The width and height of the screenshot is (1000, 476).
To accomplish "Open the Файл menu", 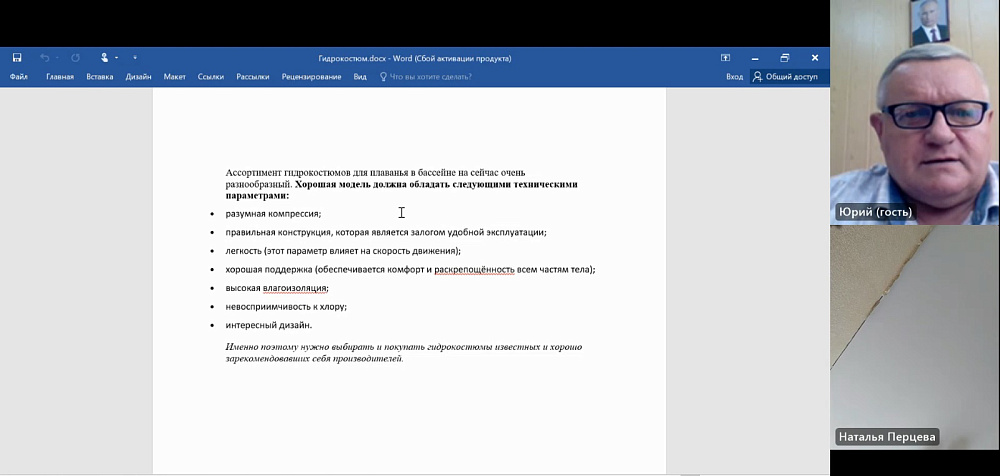I will (18, 76).
